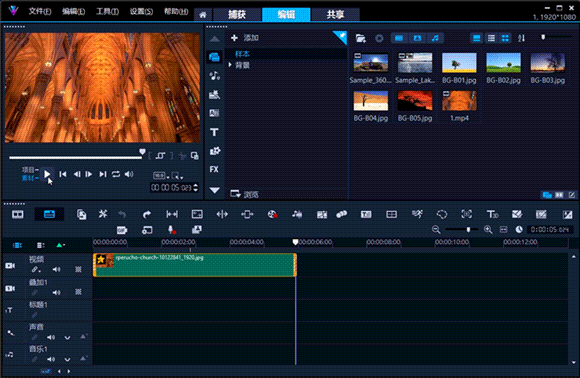Play the preview video
Screen dimensions: 580x378
pos(47,174)
